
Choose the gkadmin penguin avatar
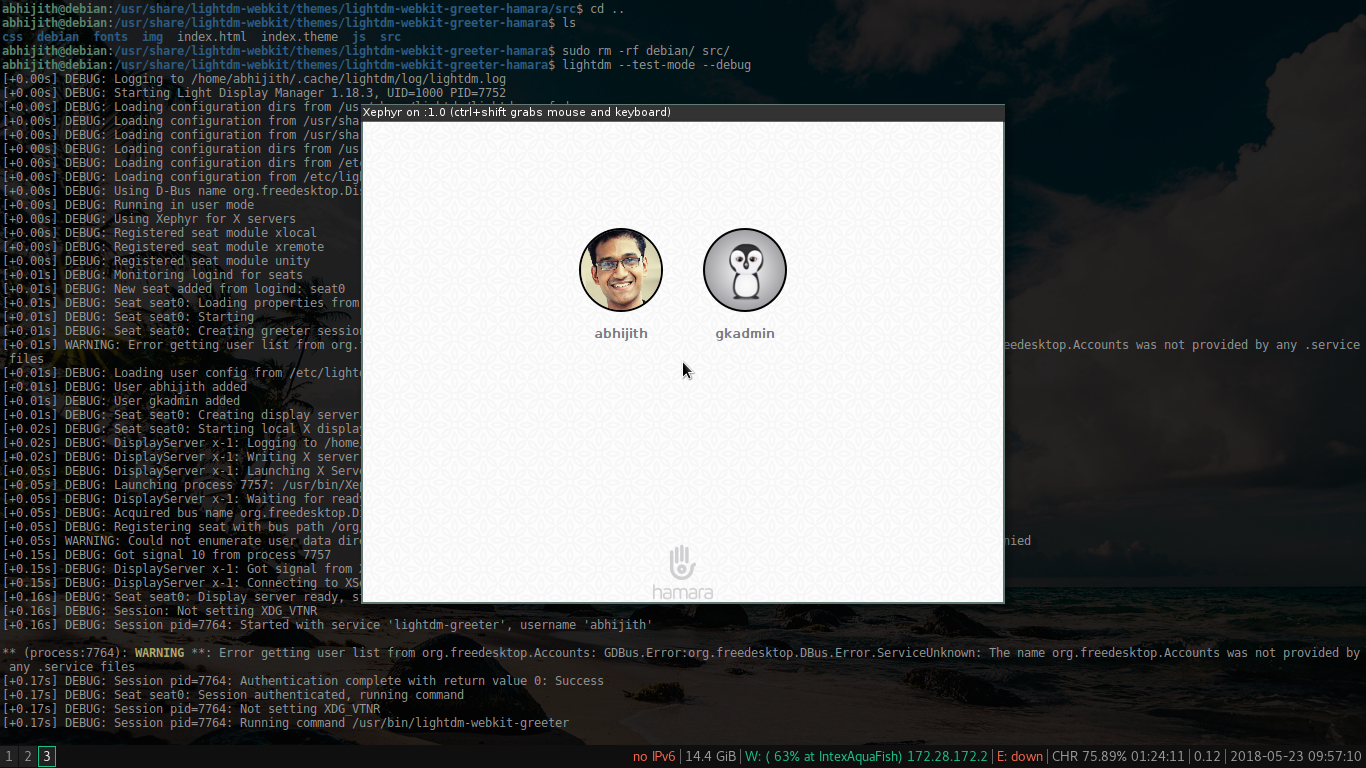tap(745, 270)
